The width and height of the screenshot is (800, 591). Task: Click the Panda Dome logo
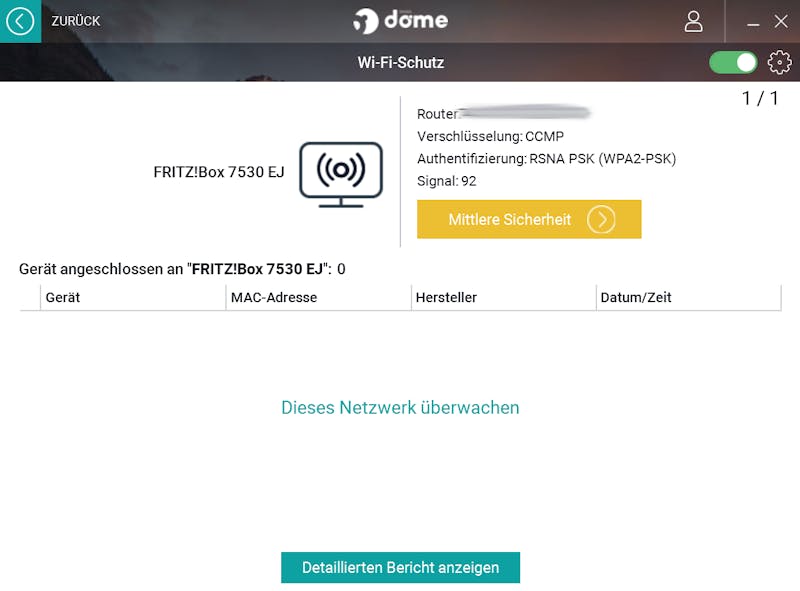(401, 21)
